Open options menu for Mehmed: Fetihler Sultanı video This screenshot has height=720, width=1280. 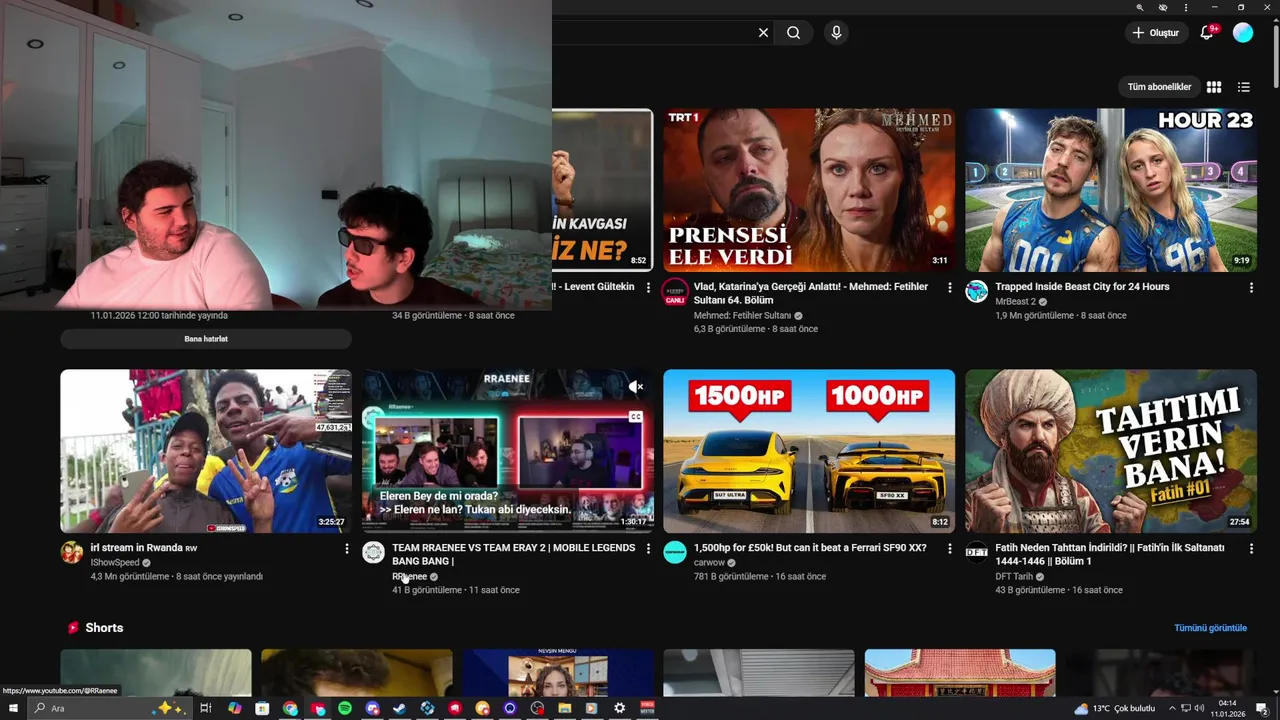[950, 288]
